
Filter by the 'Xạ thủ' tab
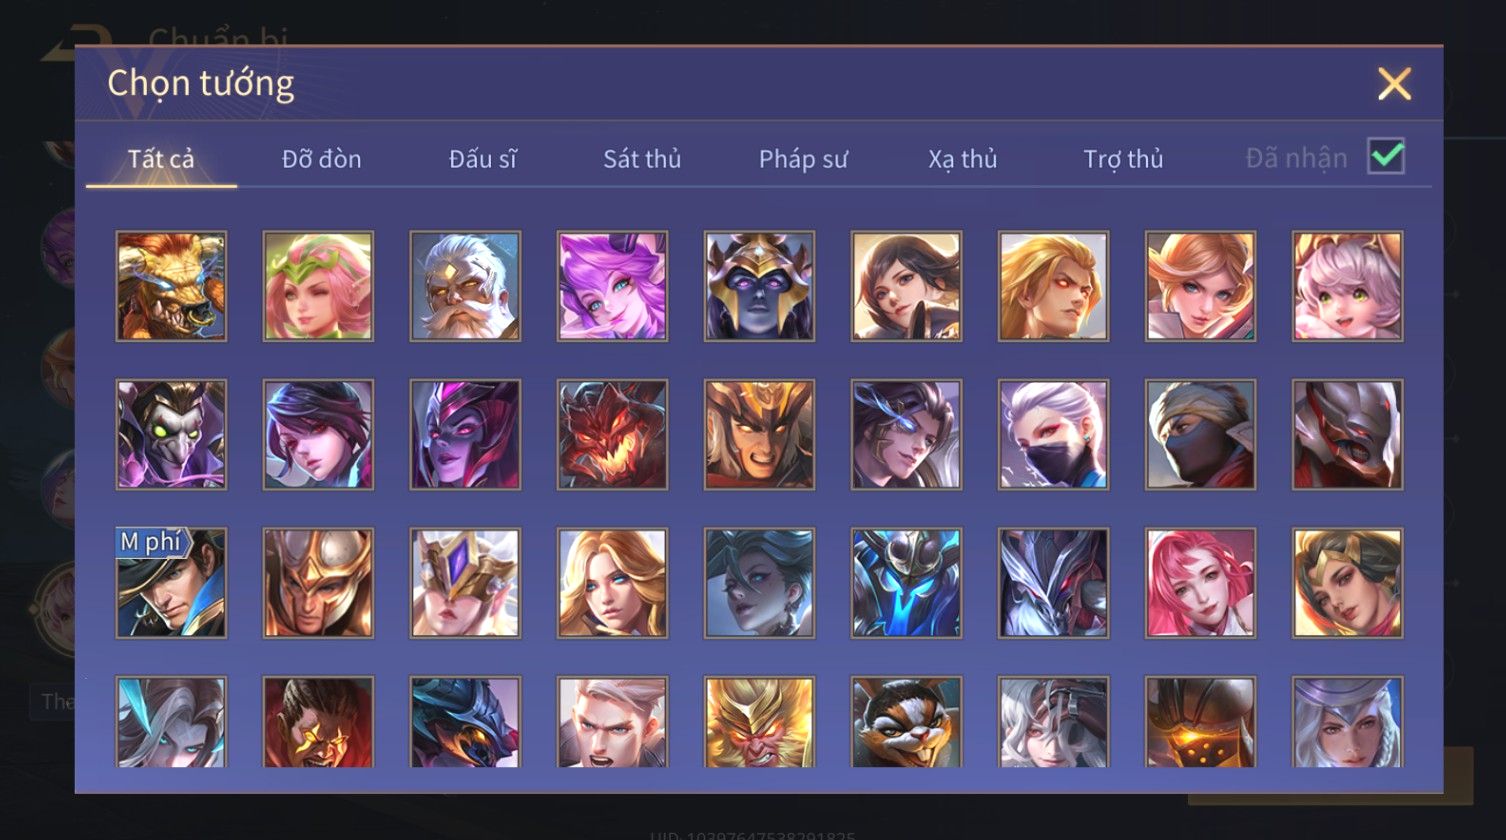pyautogui.click(x=963, y=159)
